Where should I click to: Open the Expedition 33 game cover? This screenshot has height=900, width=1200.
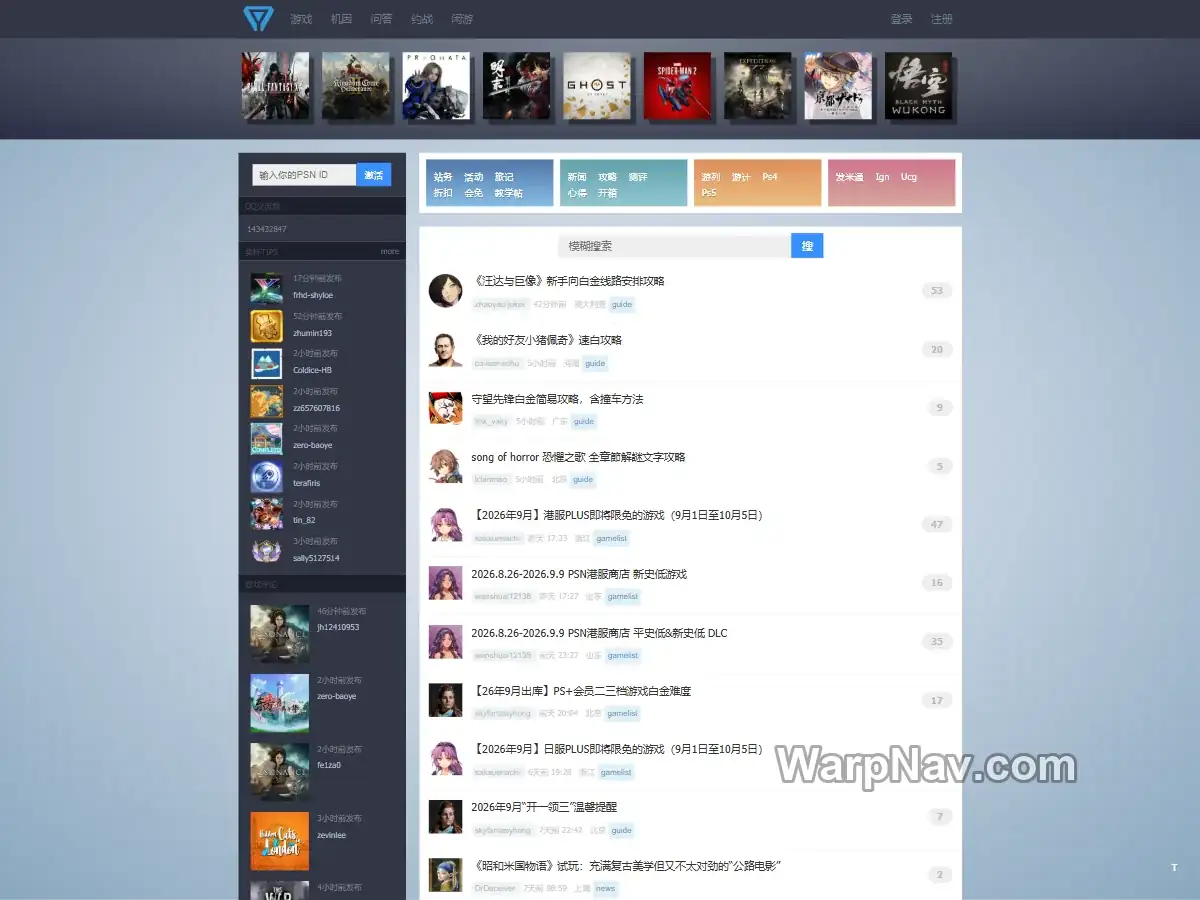(x=758, y=86)
